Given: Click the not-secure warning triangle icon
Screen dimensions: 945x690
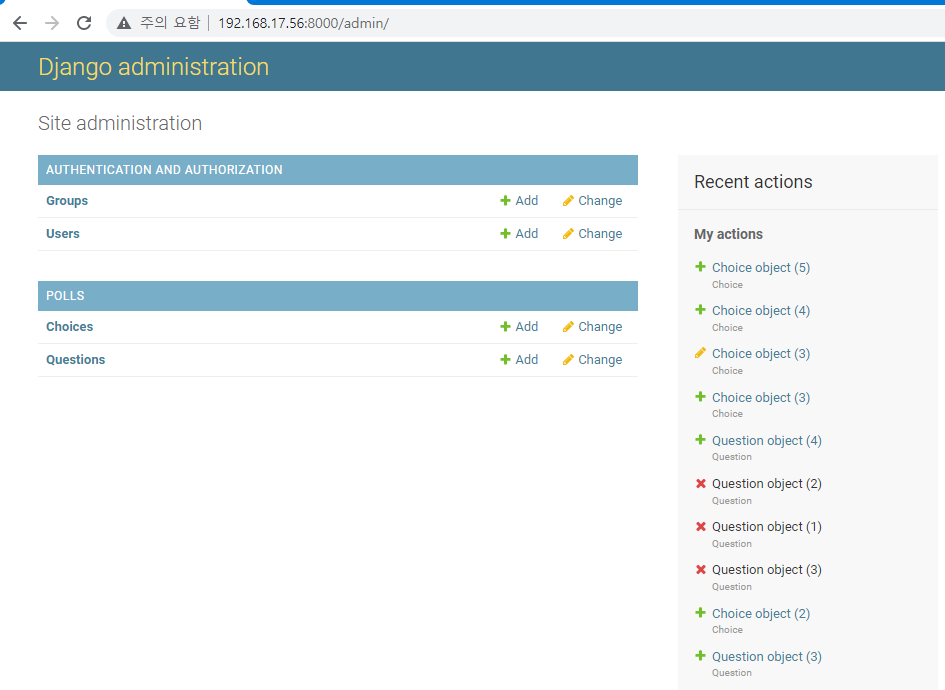Looking at the screenshot, I should (124, 23).
